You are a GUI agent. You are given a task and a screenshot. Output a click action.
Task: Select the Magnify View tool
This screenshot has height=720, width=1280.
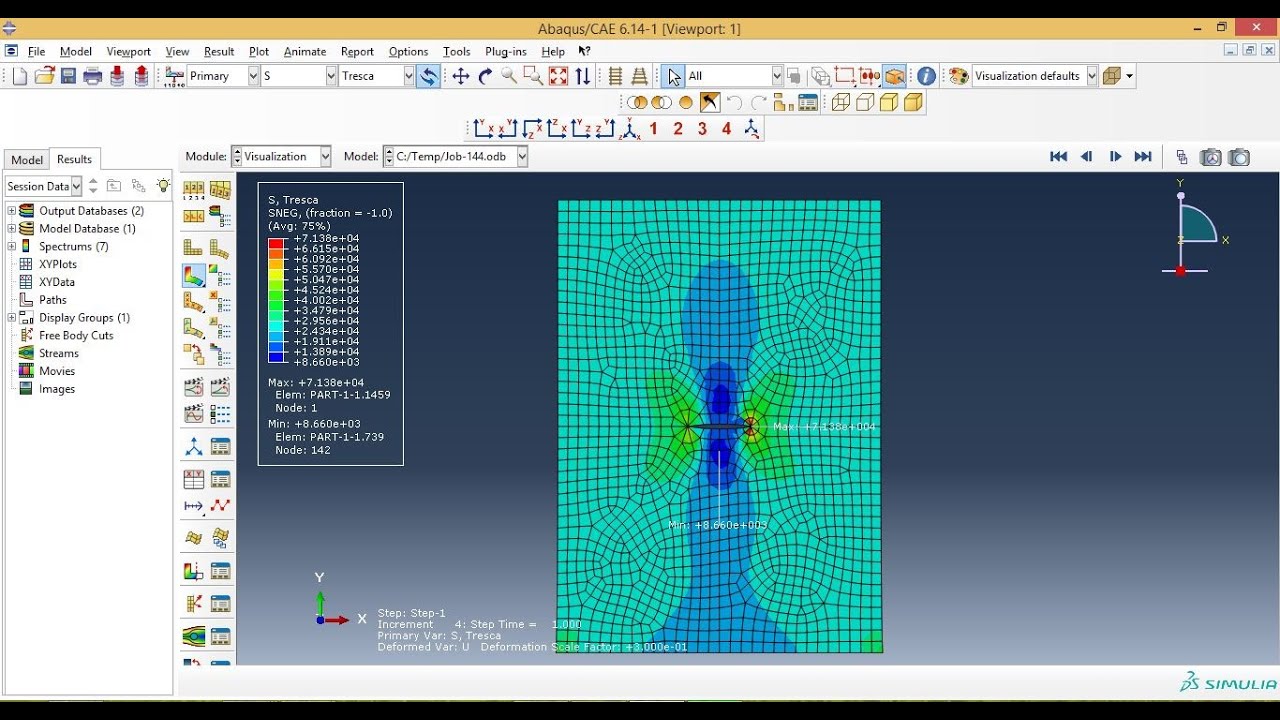tap(509, 76)
